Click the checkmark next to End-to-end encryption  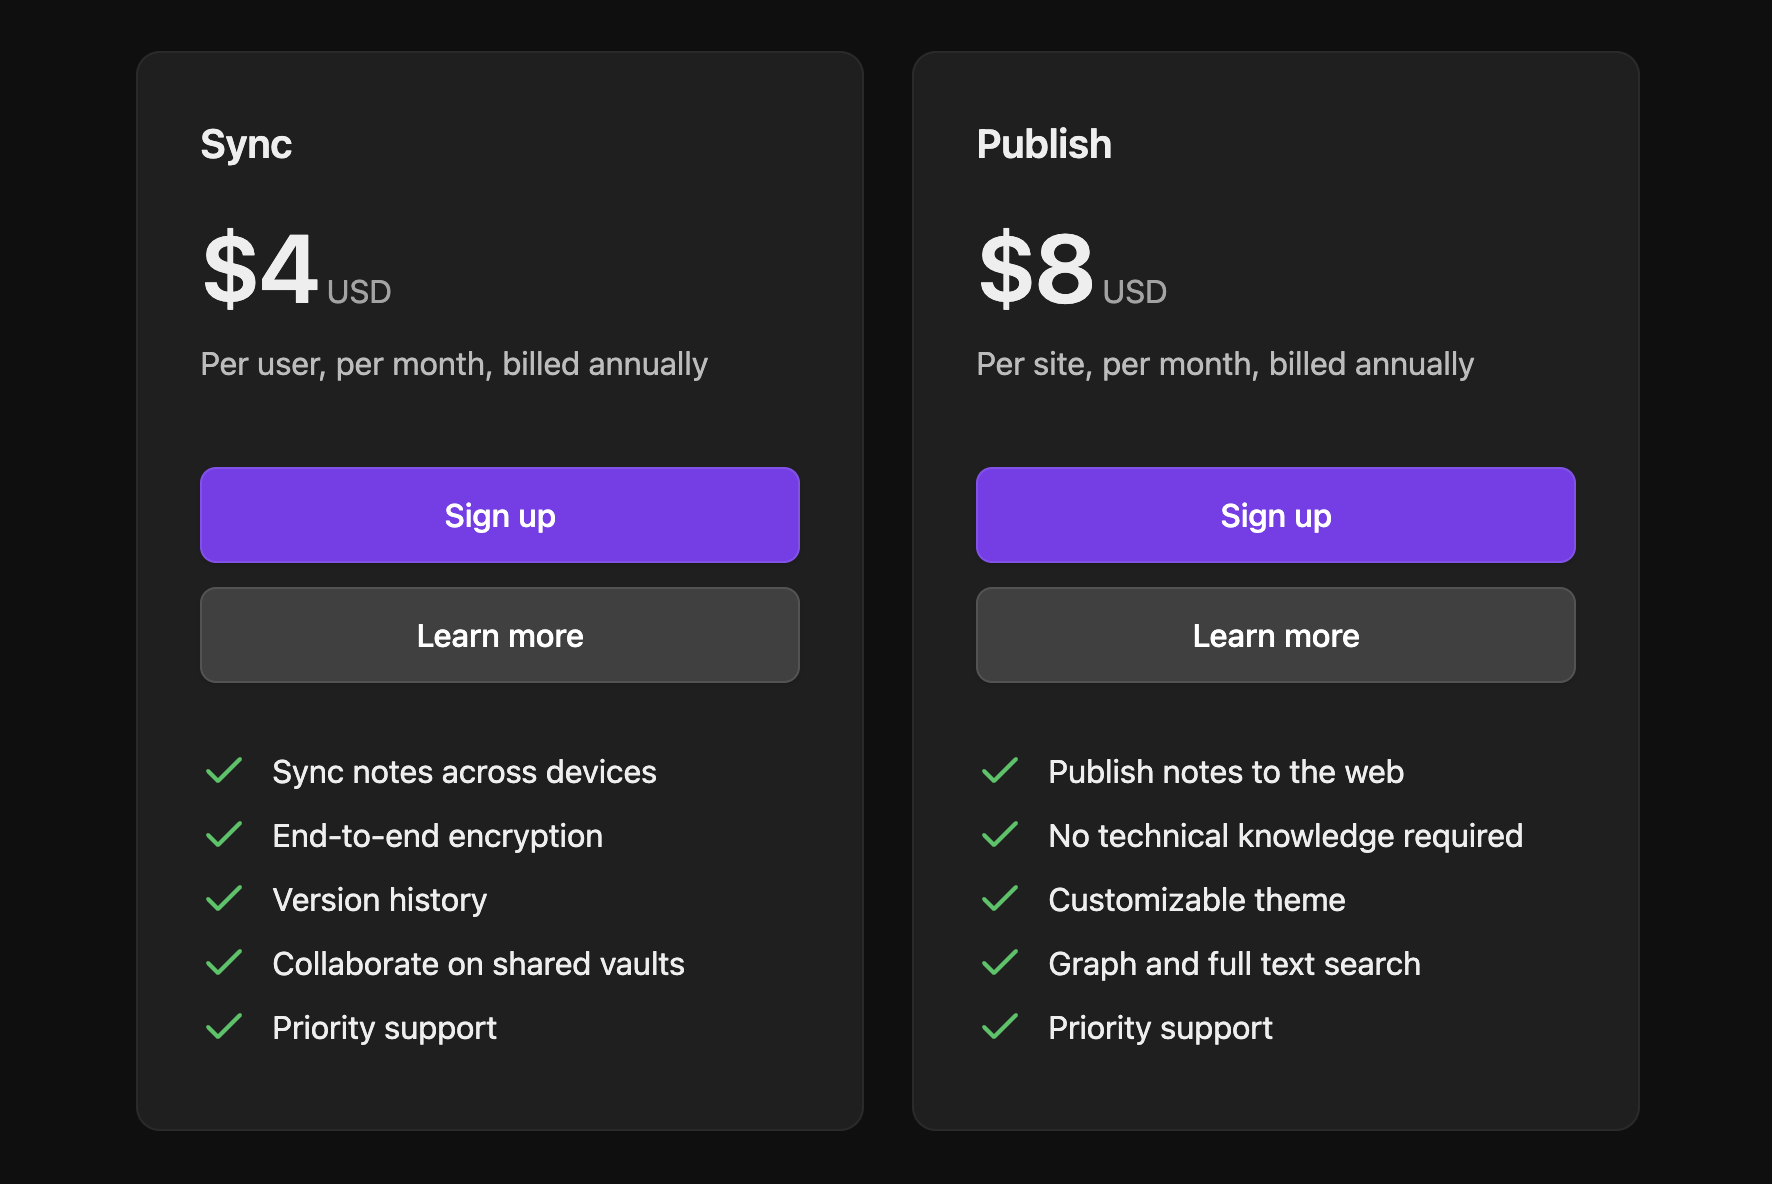pos(224,834)
